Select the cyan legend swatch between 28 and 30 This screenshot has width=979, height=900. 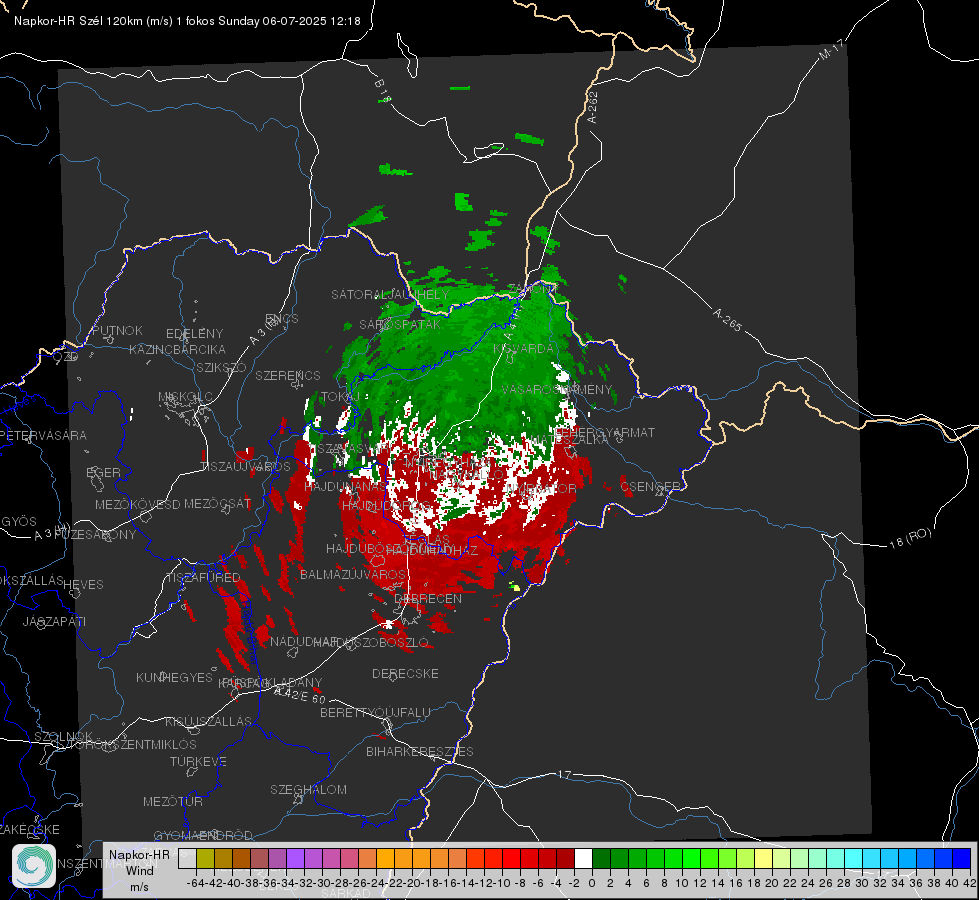point(853,858)
